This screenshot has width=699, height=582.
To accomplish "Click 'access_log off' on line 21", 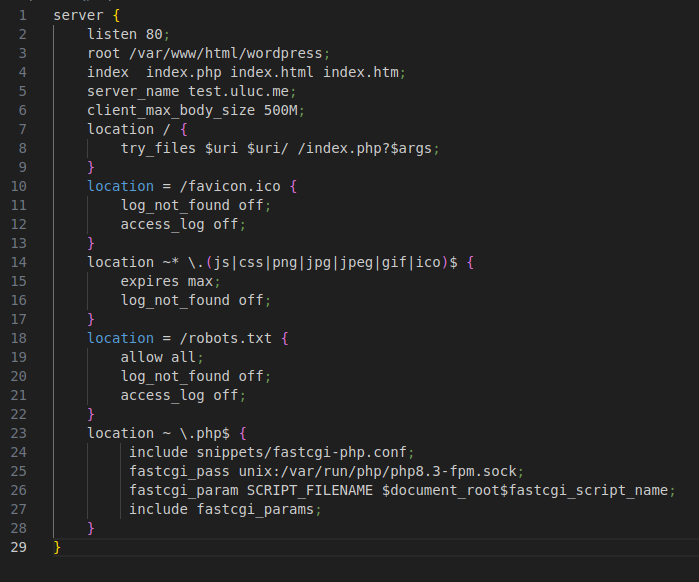I will pos(180,396).
